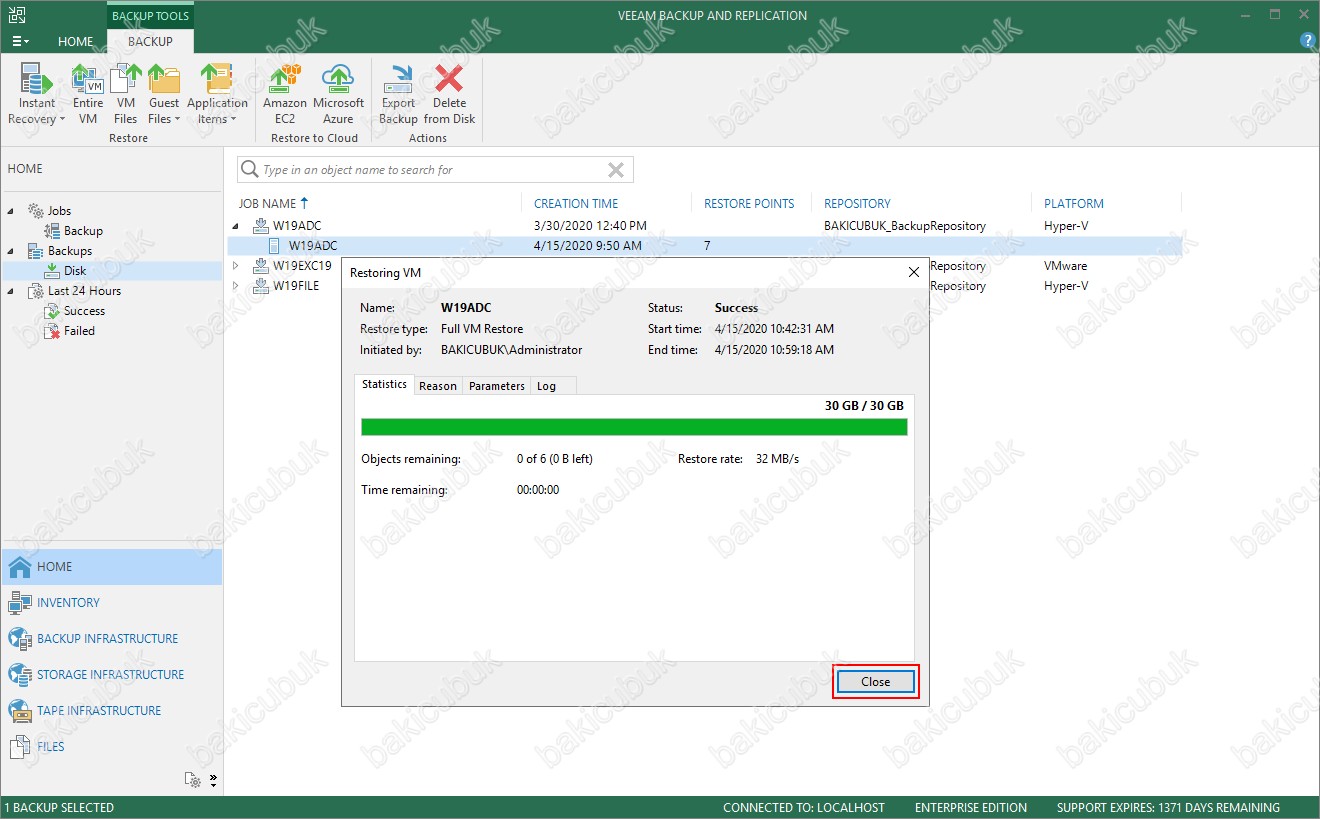
Task: Clear the search box with X icon
Action: (x=616, y=170)
